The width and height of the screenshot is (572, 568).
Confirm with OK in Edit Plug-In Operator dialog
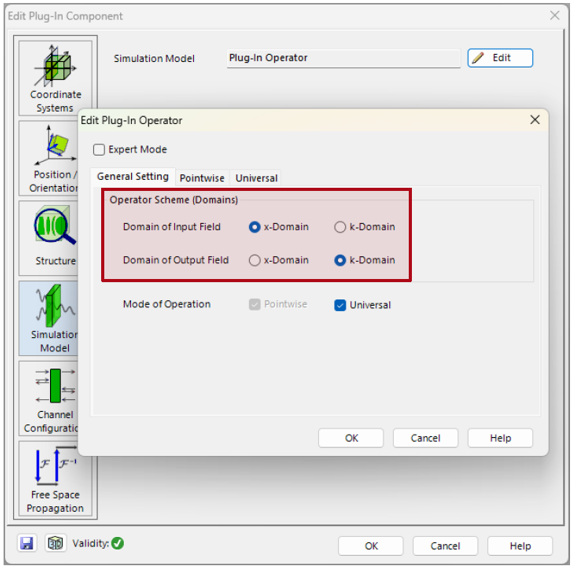point(351,438)
